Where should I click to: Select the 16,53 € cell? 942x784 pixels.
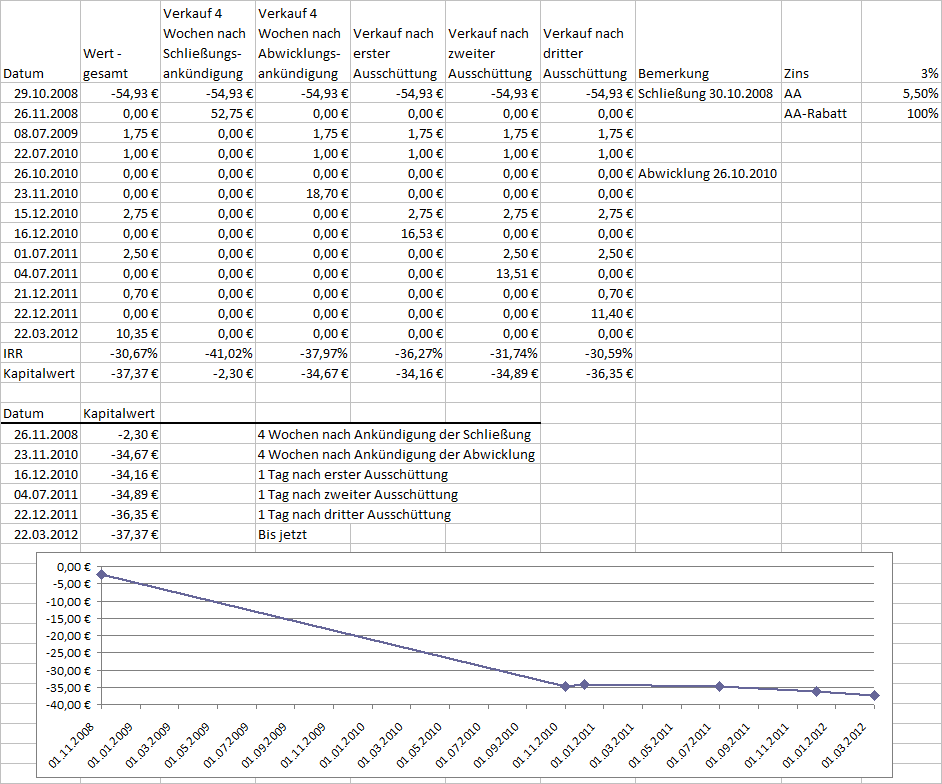[x=398, y=233]
